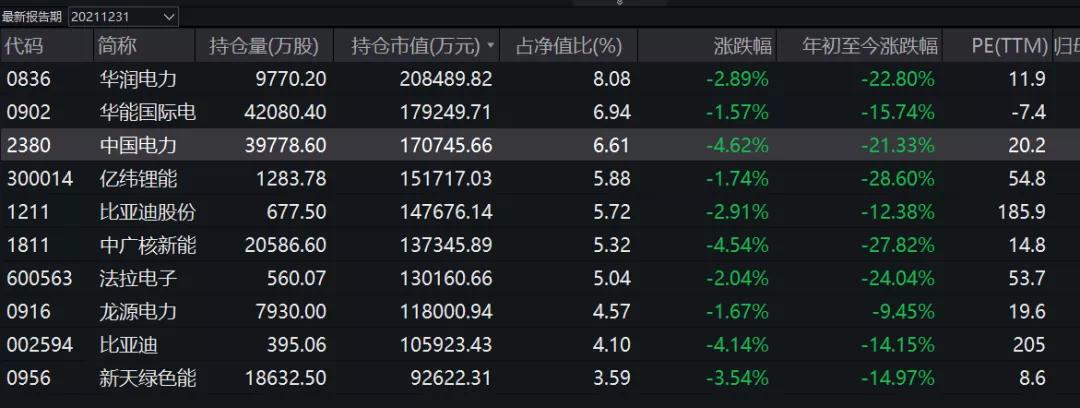The width and height of the screenshot is (1080, 408).
Task: Select stock code 0956
Action: point(29,378)
